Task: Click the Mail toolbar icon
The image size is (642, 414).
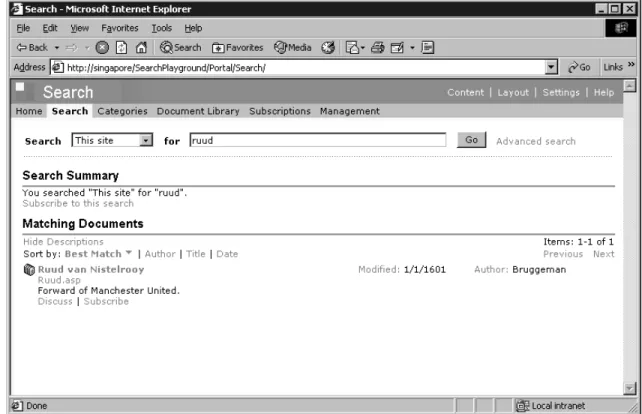Action: point(353,48)
